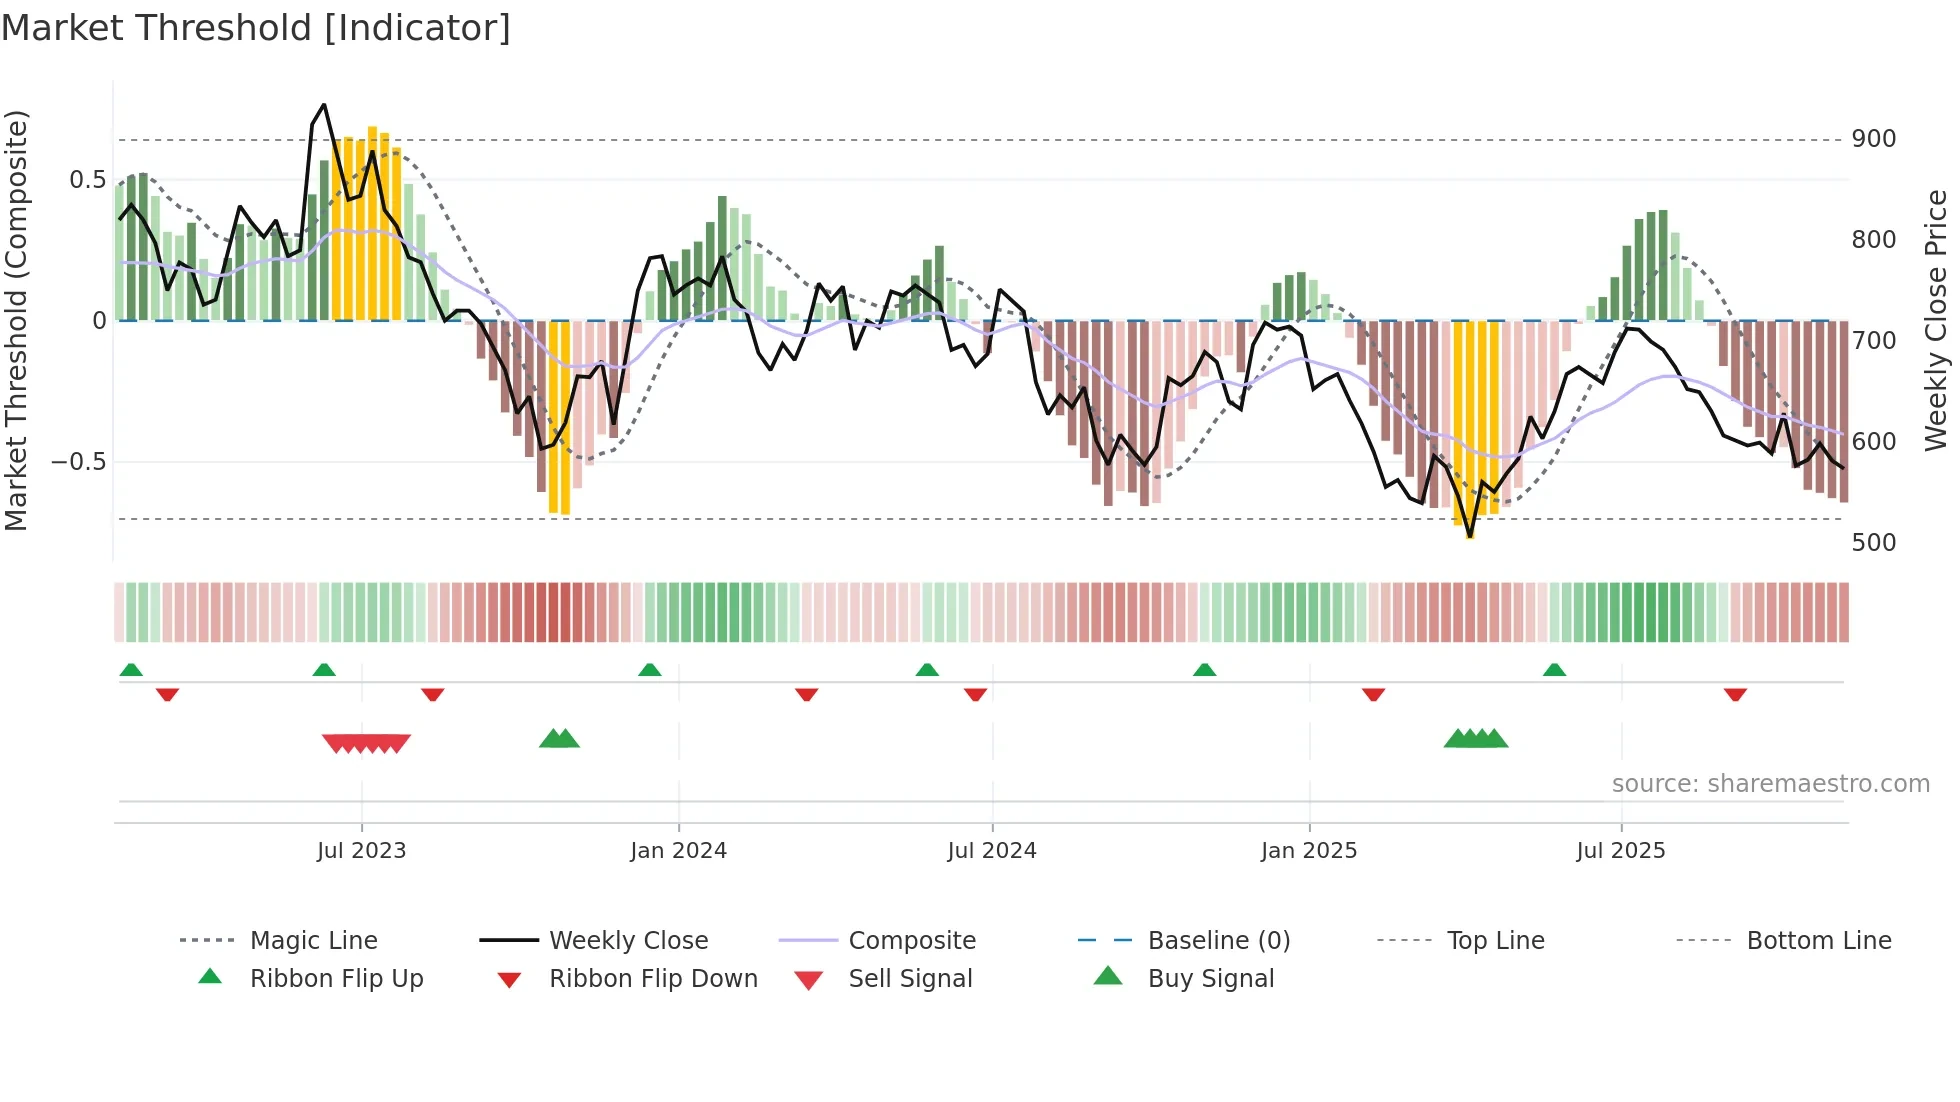Click the leftmost Ribbon Flip Up marker
The image size is (1960, 1102).
click(x=131, y=670)
